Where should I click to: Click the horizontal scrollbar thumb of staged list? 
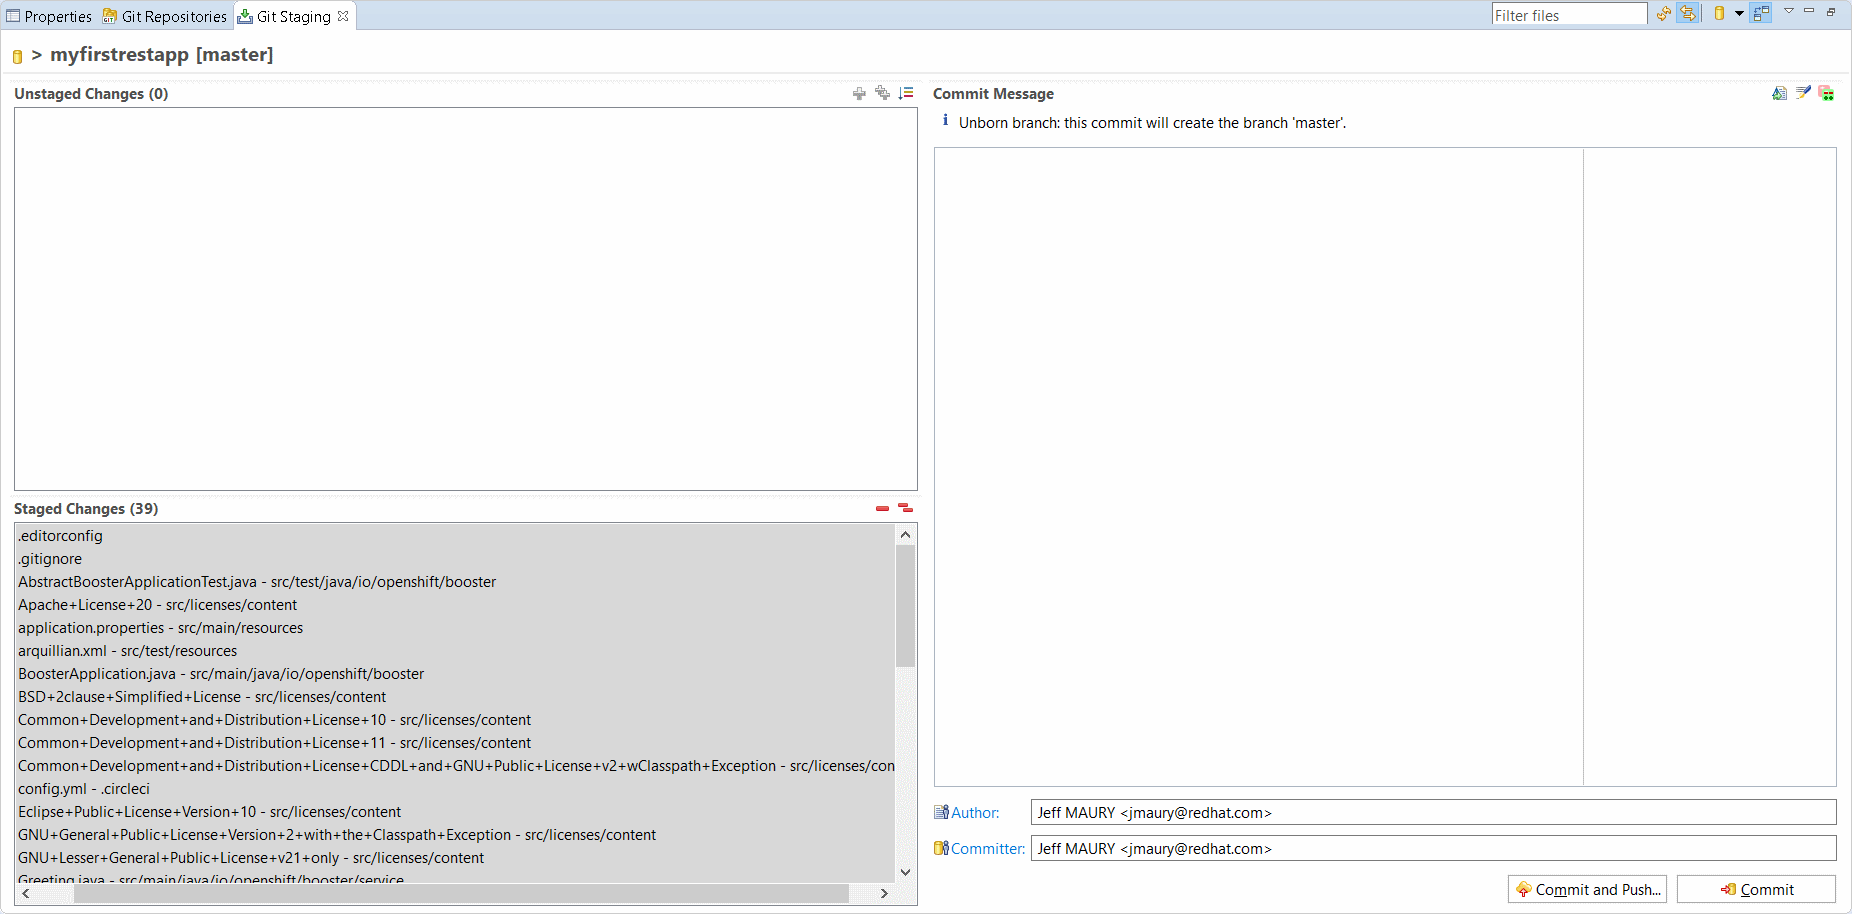[x=461, y=893]
